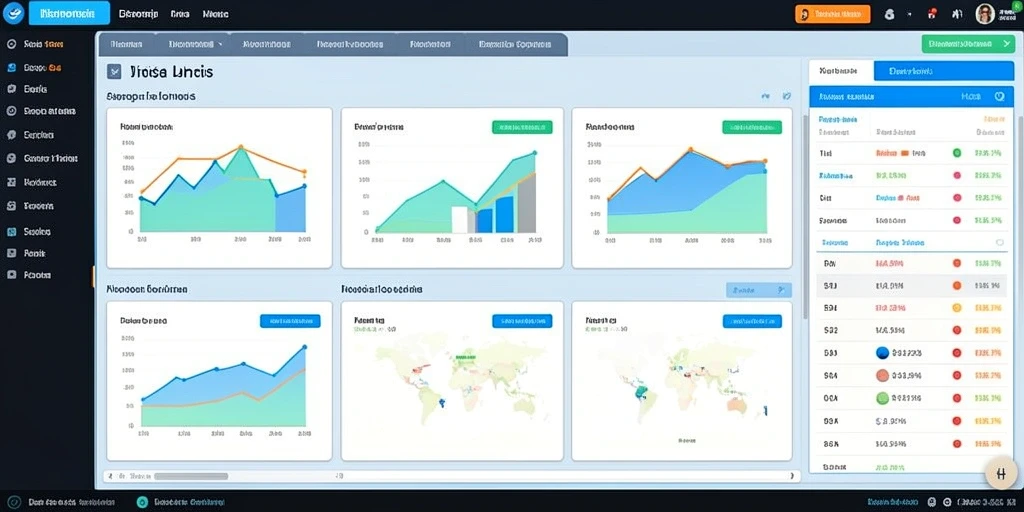Click the first sidebar item's circular icon
The height and width of the screenshot is (512, 1024).
click(x=11, y=44)
